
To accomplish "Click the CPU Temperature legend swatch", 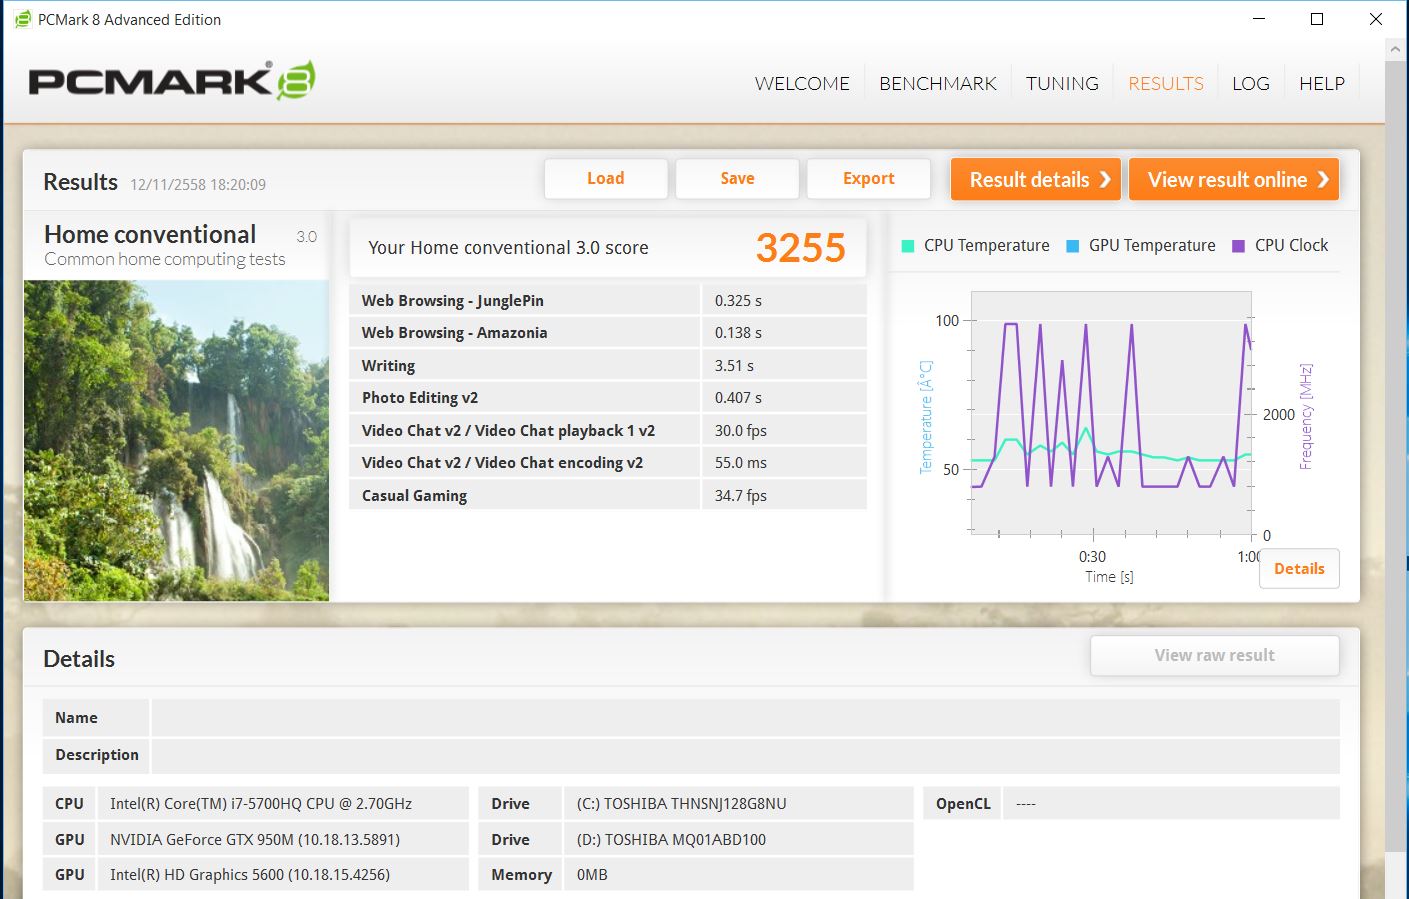I will point(908,246).
